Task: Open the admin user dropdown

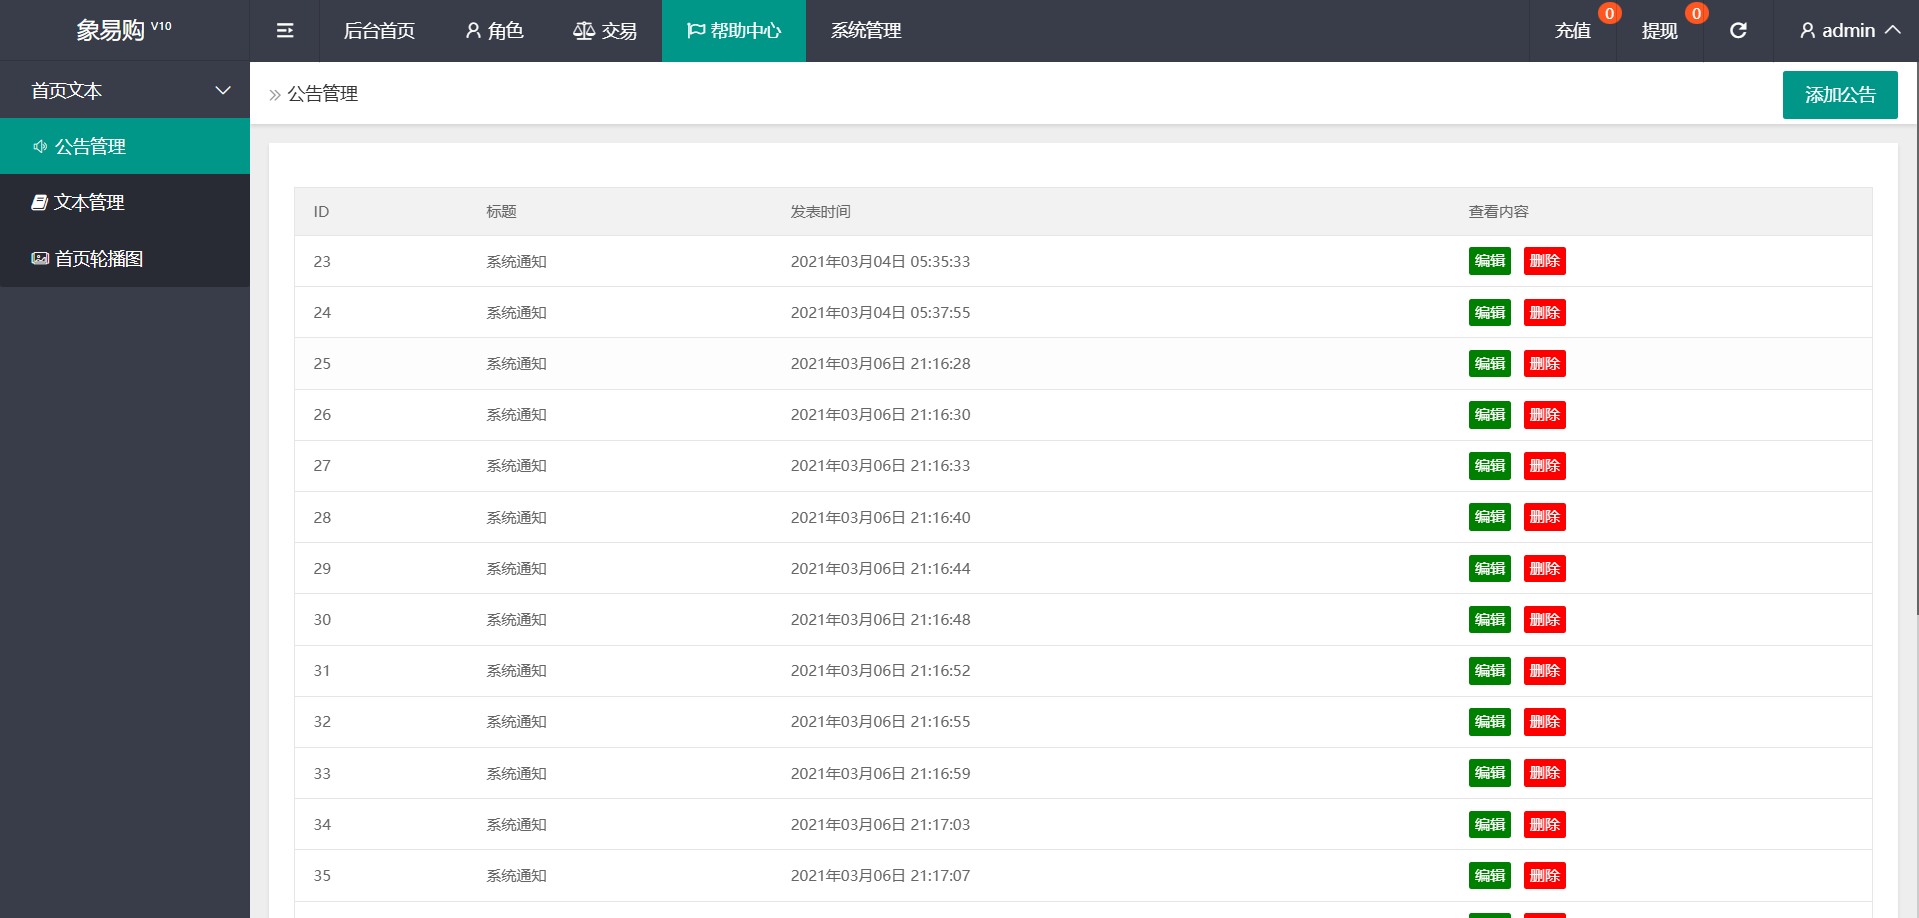Action: (1850, 31)
